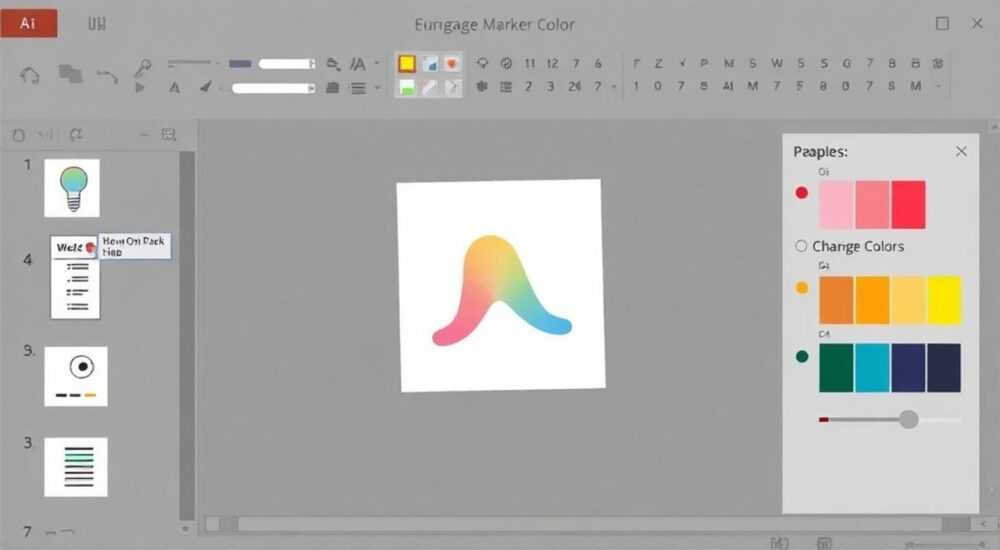Viewport: 1000px width, 550px height.
Task: Select the red palette radio dot
Action: click(802, 193)
